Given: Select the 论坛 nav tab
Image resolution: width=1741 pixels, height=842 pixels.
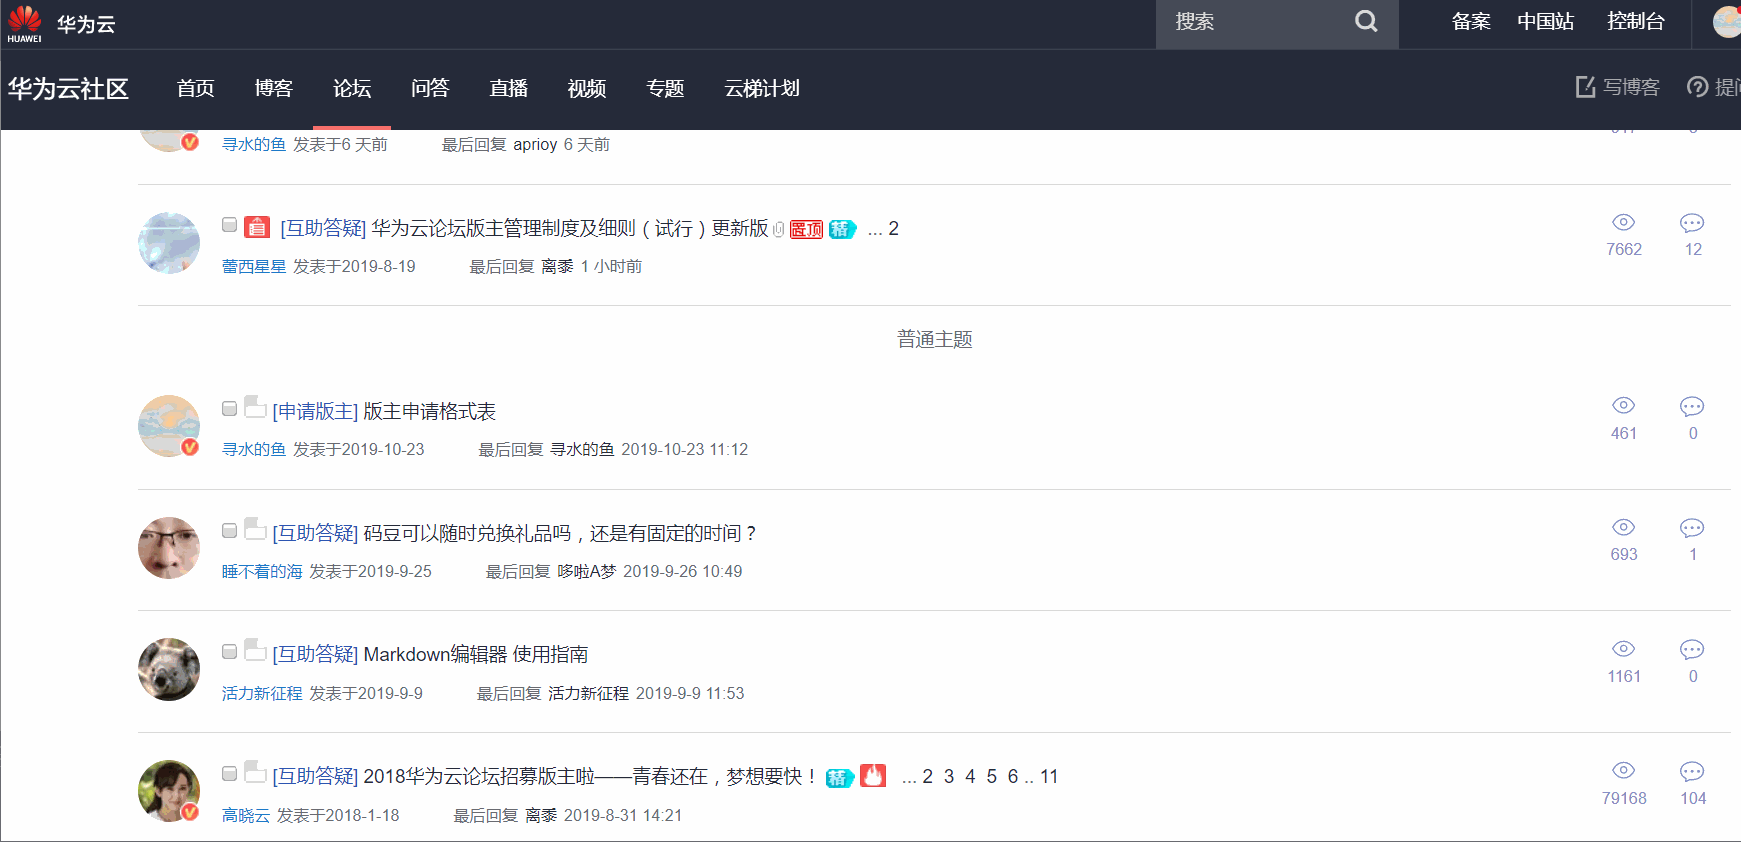Looking at the screenshot, I should tap(352, 88).
